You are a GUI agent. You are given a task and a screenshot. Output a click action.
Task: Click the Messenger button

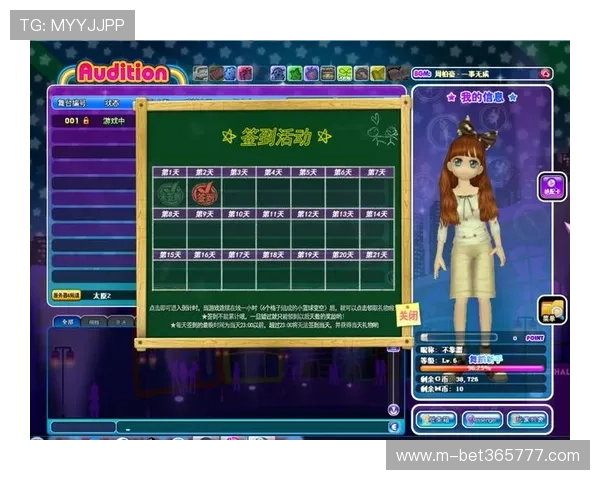(x=482, y=420)
